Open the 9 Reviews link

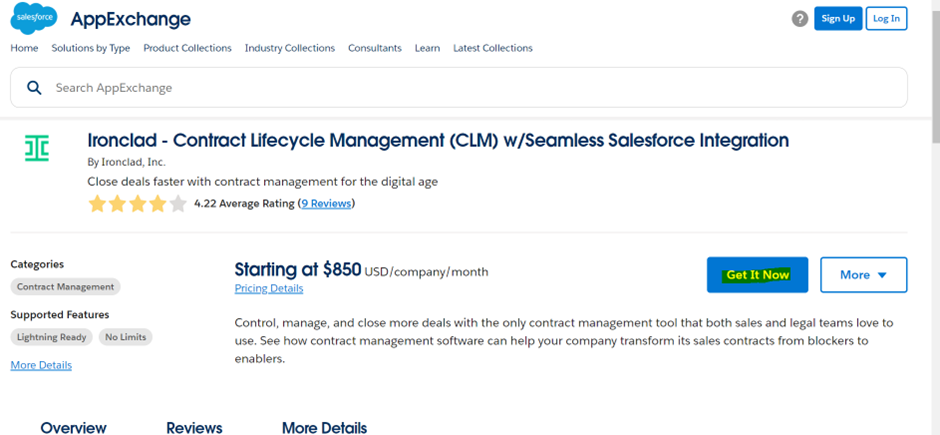(326, 204)
